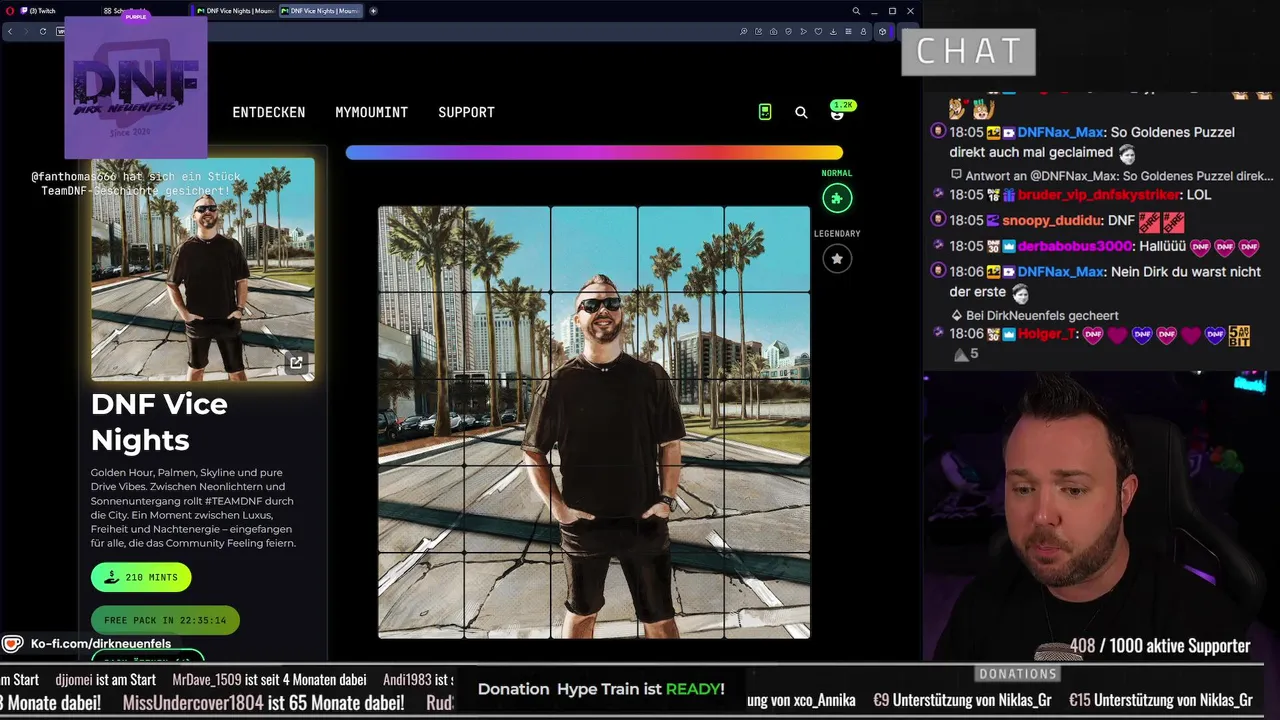Select the bottom-right puzzle tile
The height and width of the screenshot is (720, 1280).
coord(767,595)
